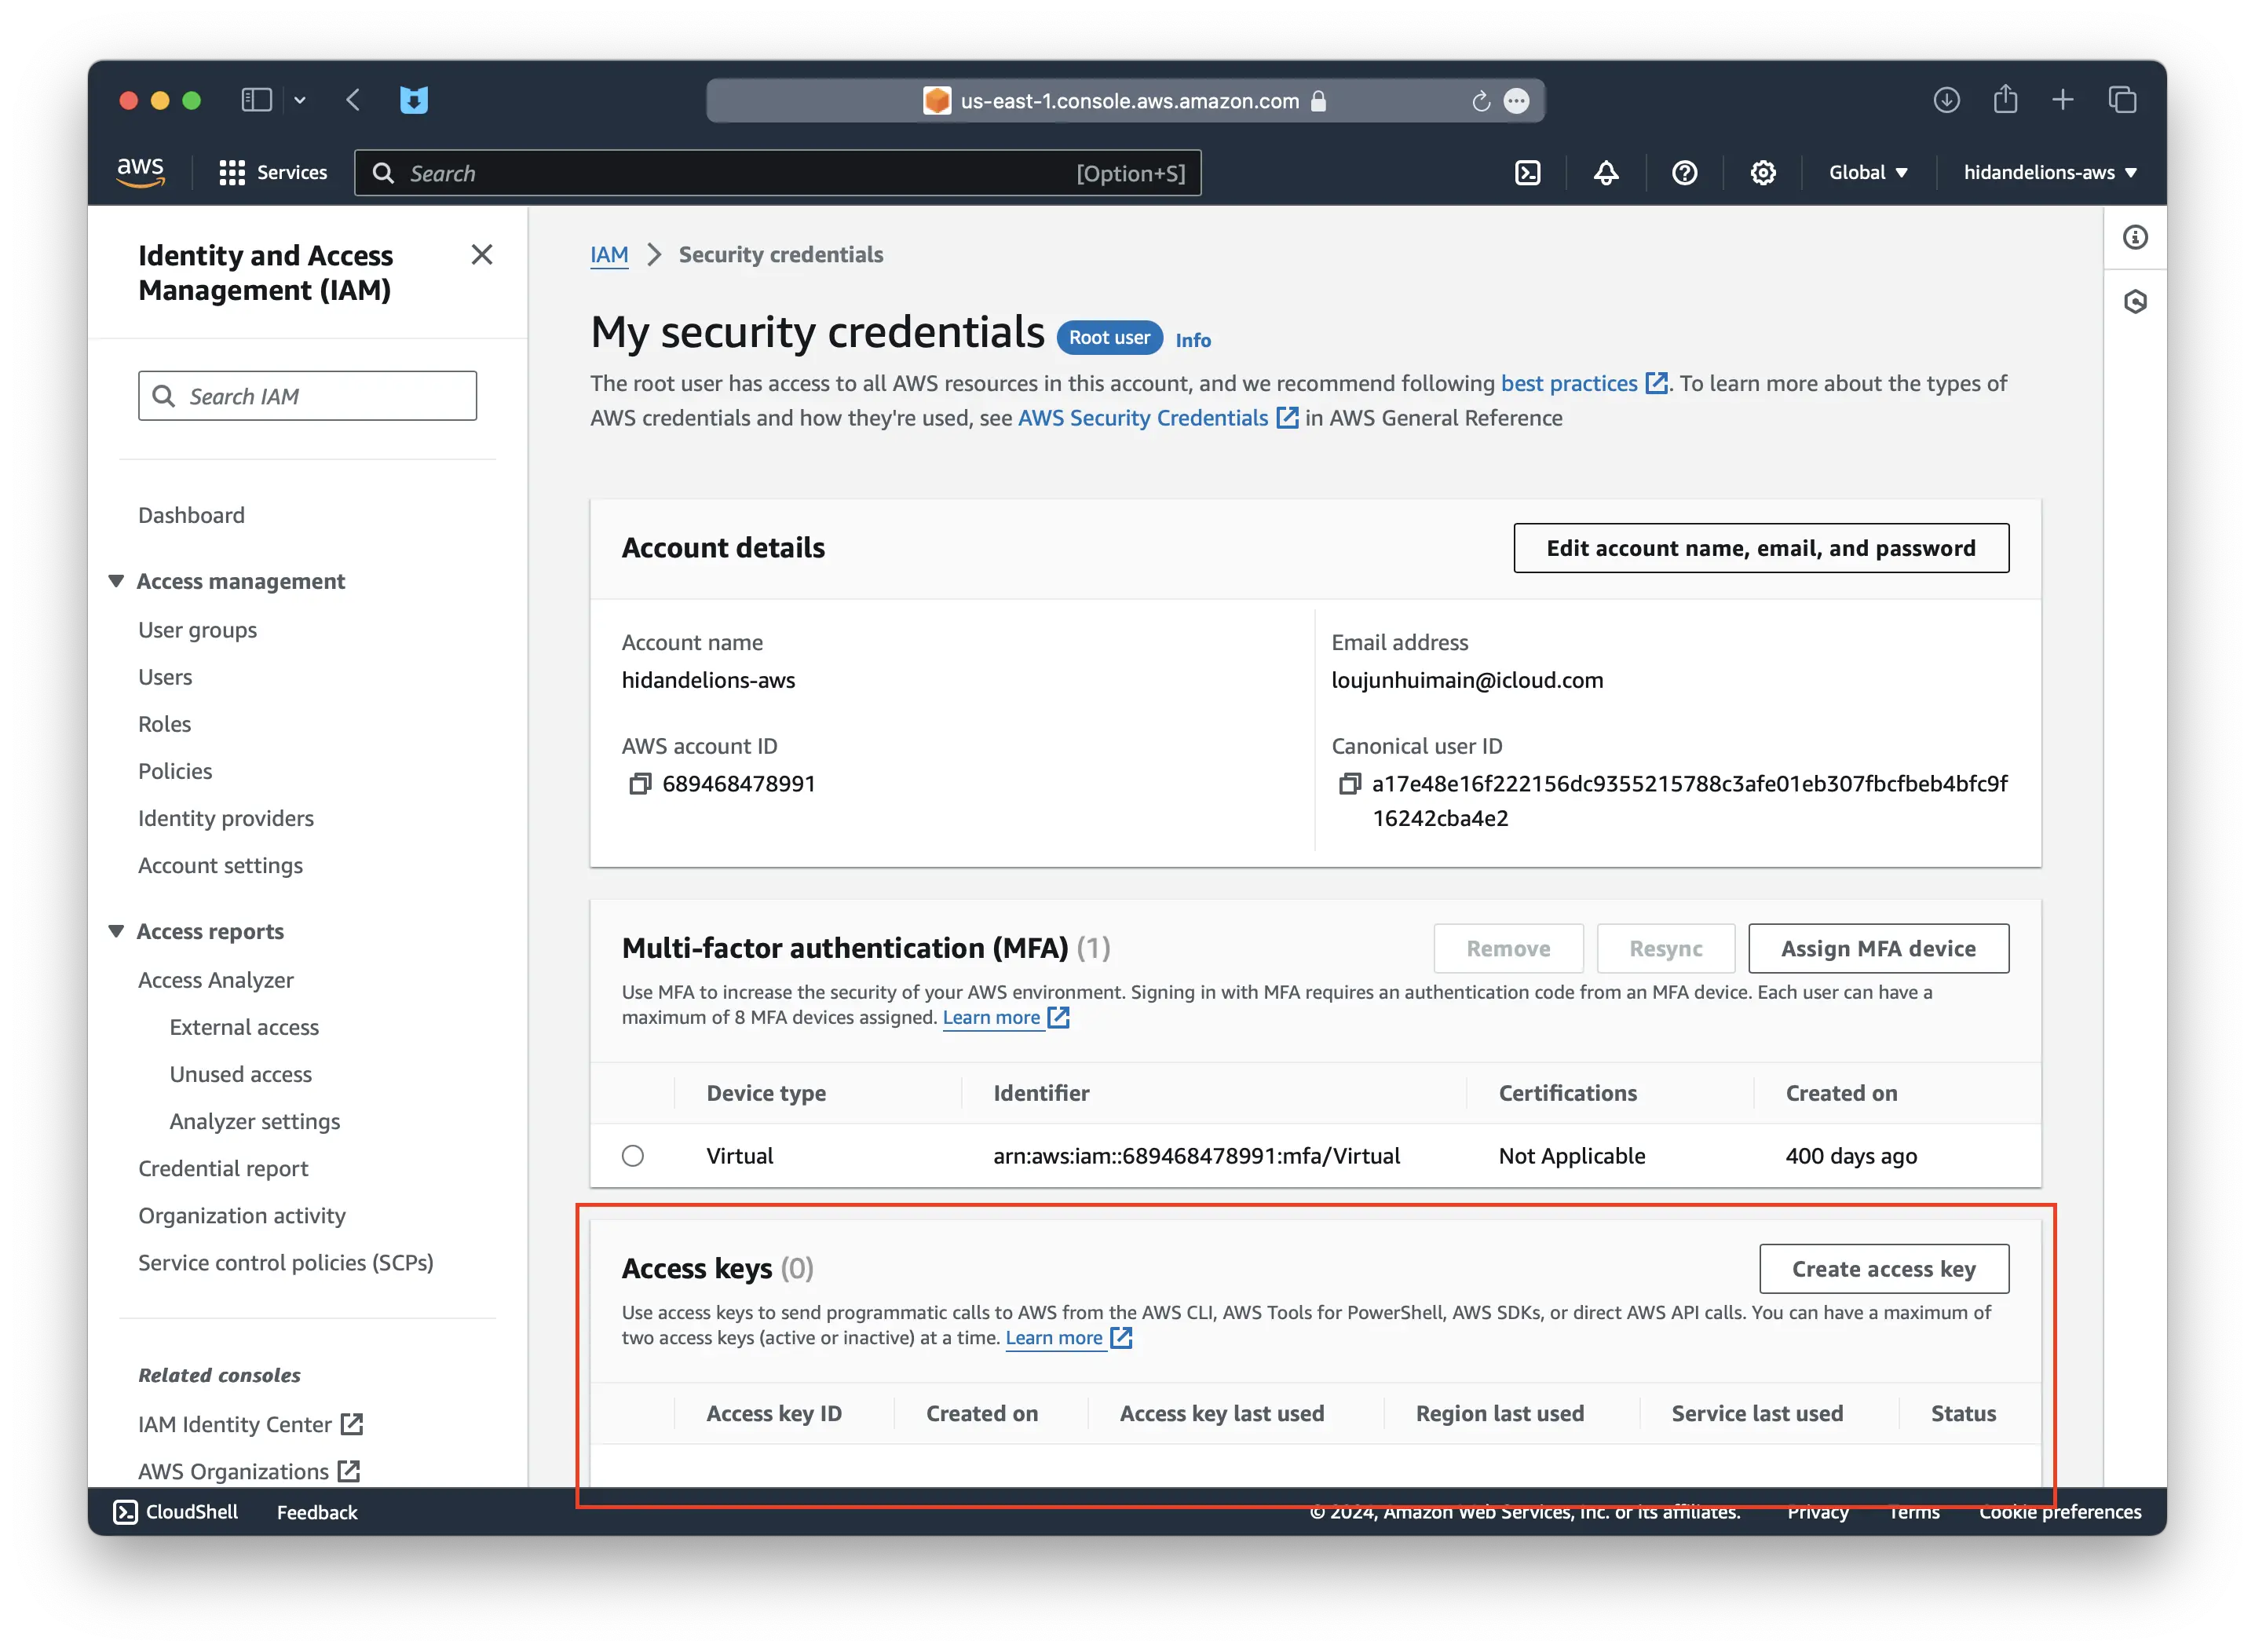Open console settings gear

pos(1762,172)
